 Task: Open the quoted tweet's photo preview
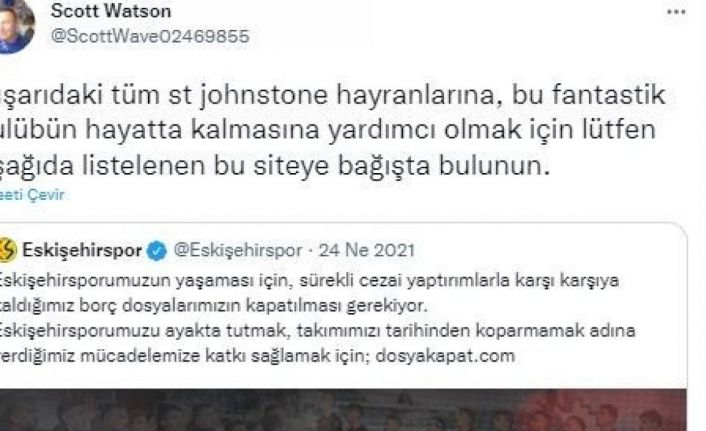pyautogui.click(x=343, y=410)
